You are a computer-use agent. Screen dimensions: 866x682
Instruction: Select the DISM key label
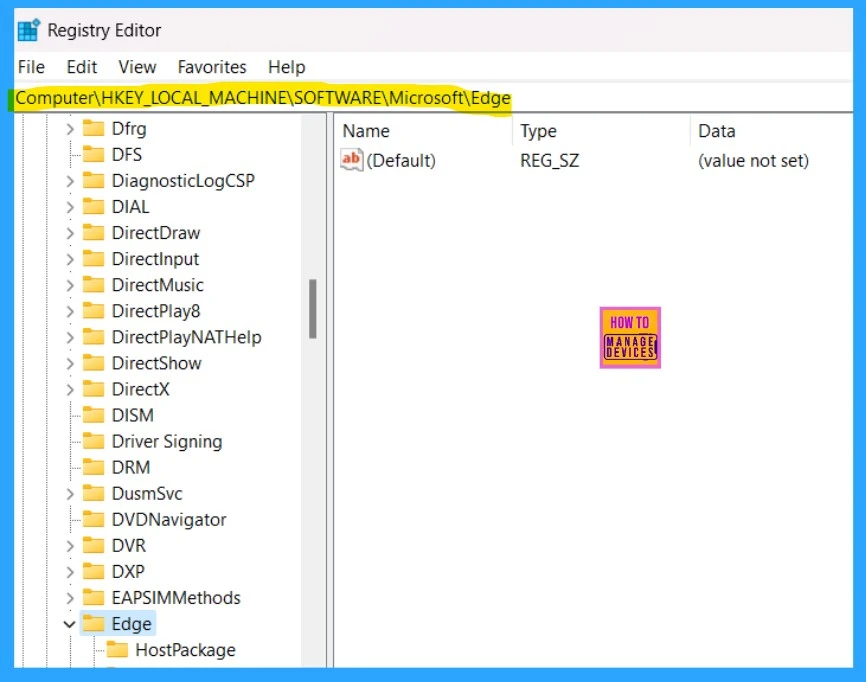click(133, 415)
